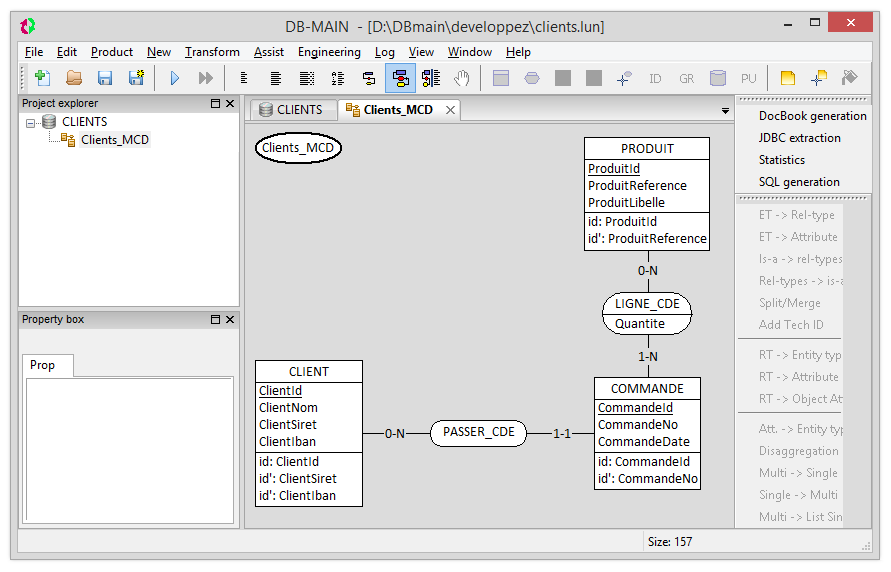The width and height of the screenshot is (891, 572).
Task: Click the new entity type rectangle icon
Action: point(501,78)
